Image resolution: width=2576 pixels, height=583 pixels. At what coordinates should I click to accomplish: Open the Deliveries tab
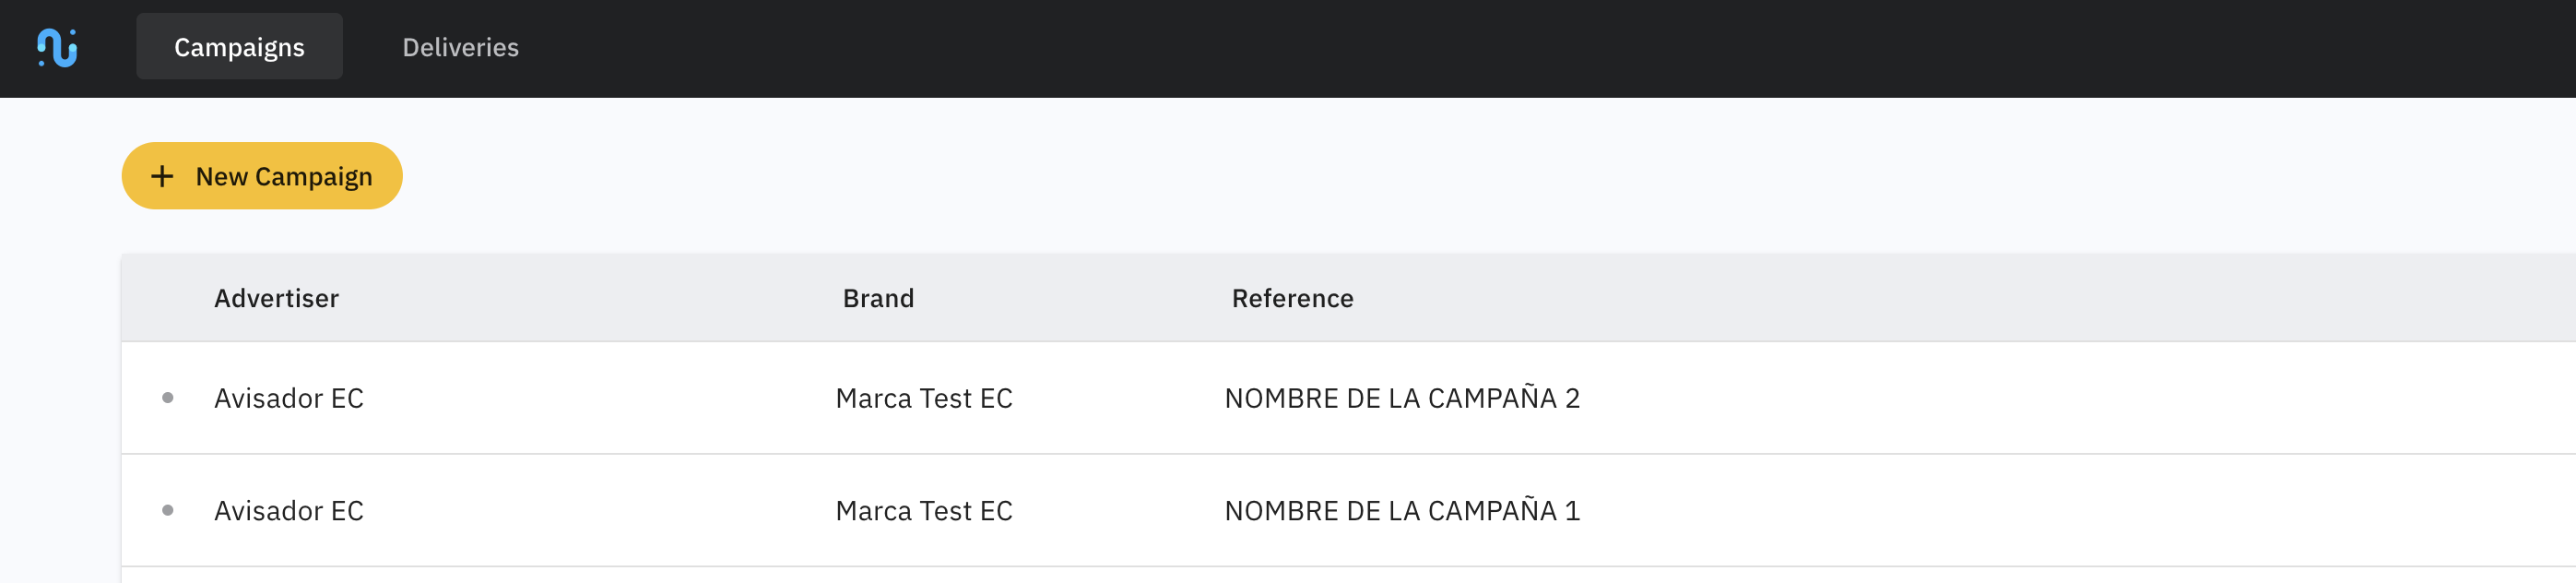coord(460,47)
